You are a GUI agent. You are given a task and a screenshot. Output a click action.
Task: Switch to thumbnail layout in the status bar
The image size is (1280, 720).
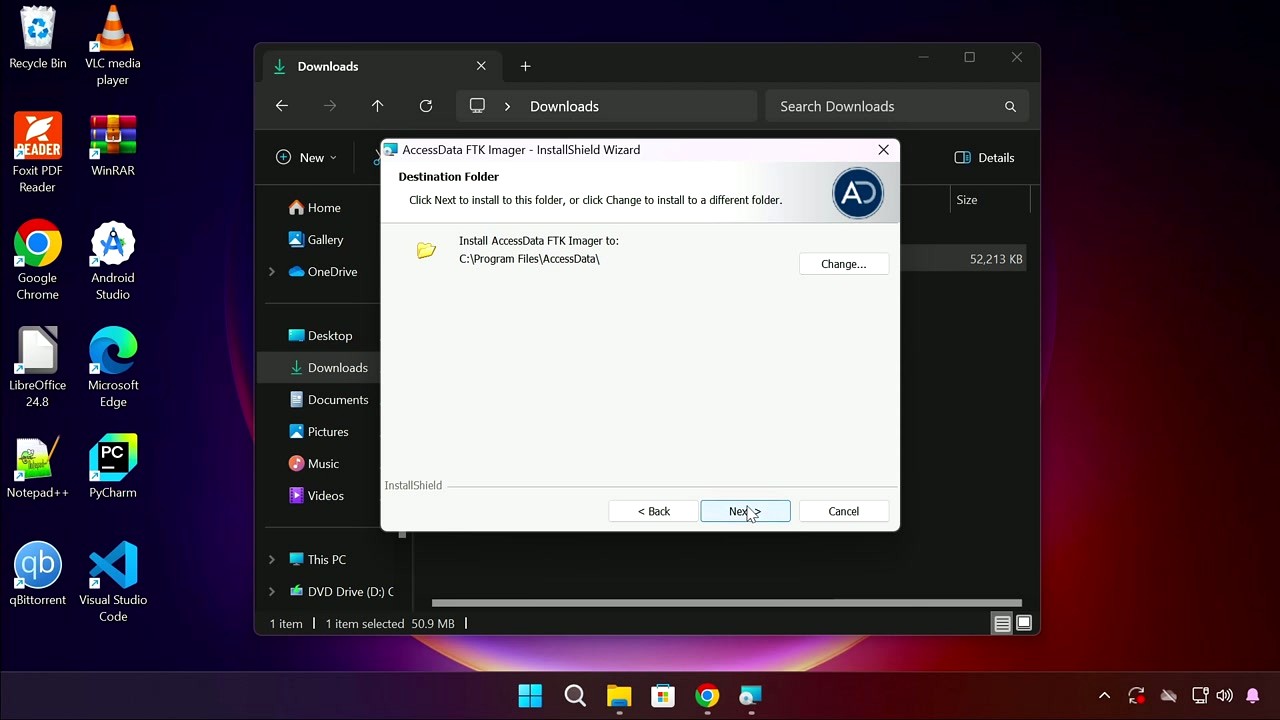pos(1024,622)
